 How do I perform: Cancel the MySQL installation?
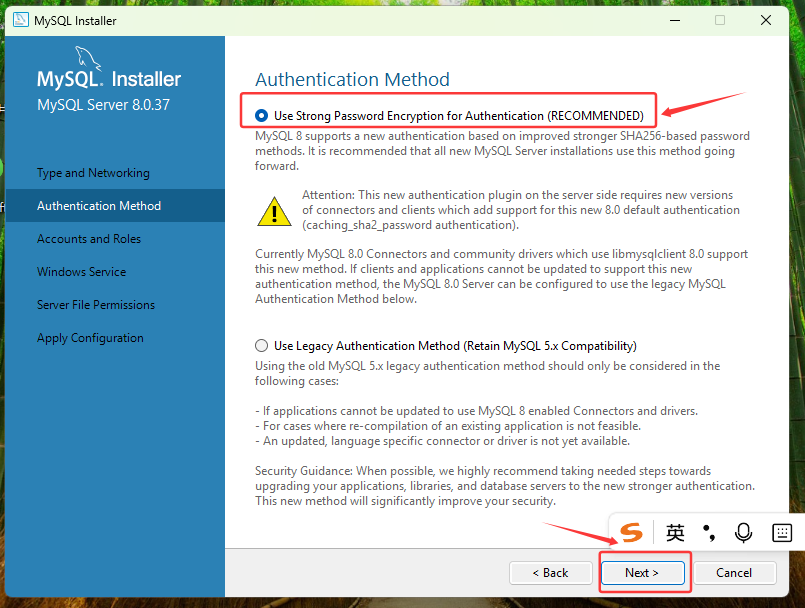click(x=734, y=572)
